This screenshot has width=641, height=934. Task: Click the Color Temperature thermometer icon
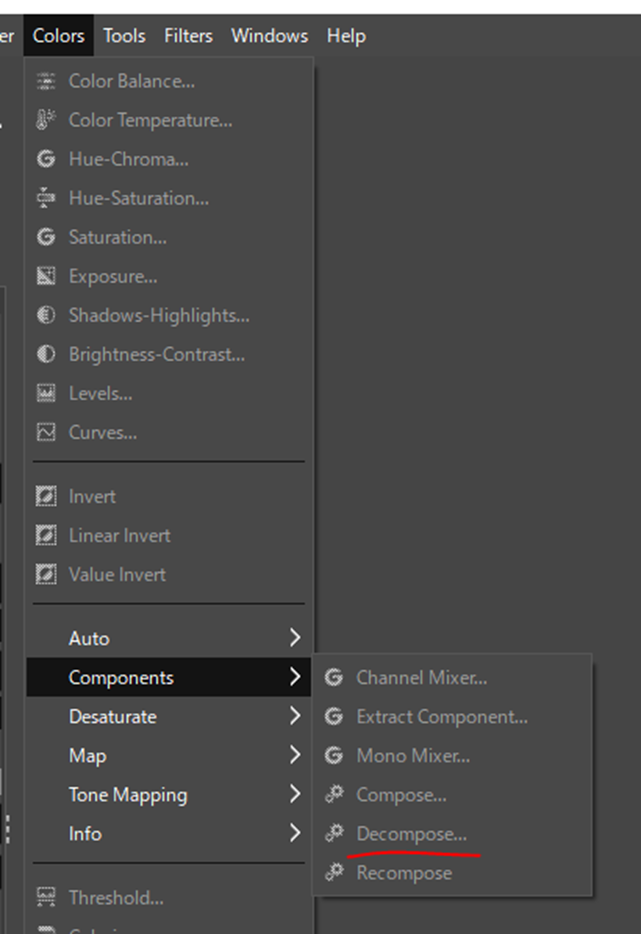point(46,120)
